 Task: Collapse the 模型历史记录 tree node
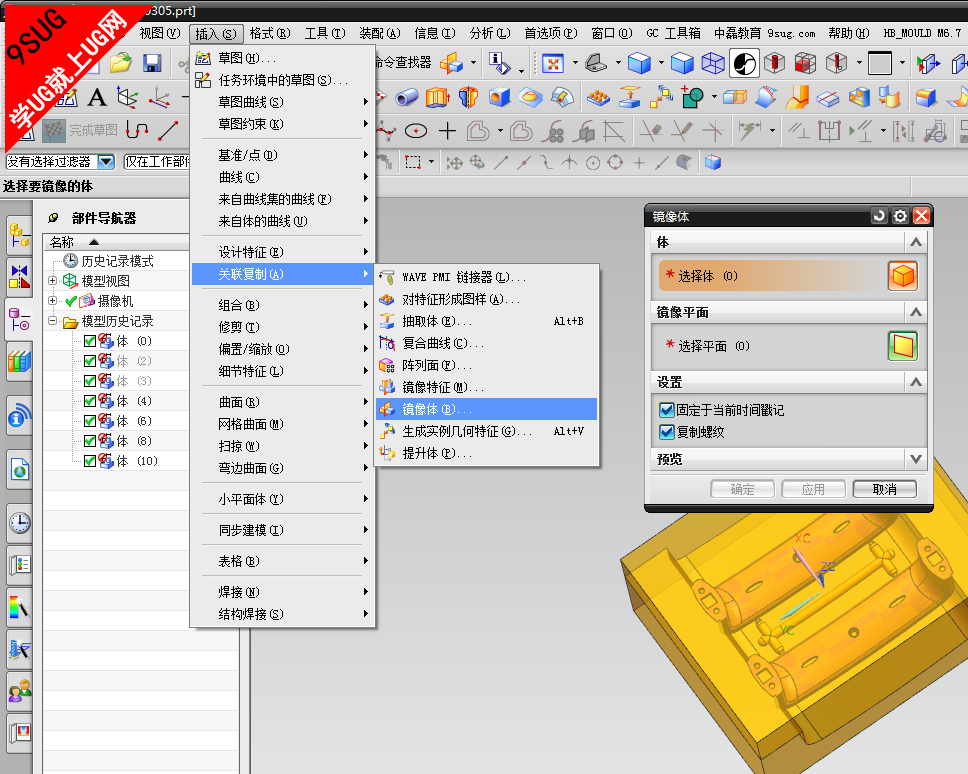(52, 321)
